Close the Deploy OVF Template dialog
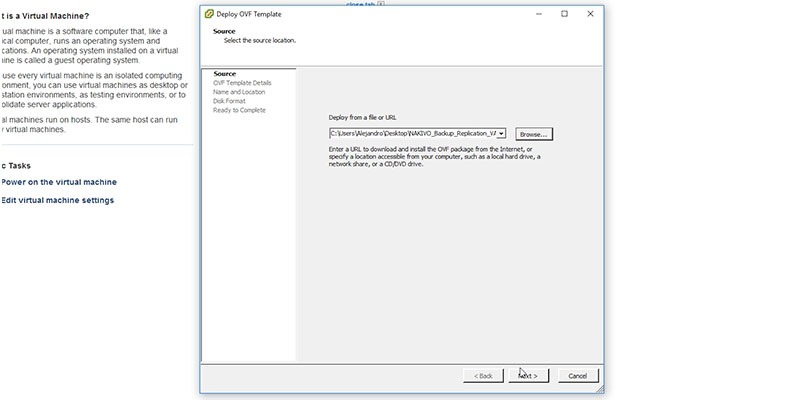 pyautogui.click(x=590, y=14)
